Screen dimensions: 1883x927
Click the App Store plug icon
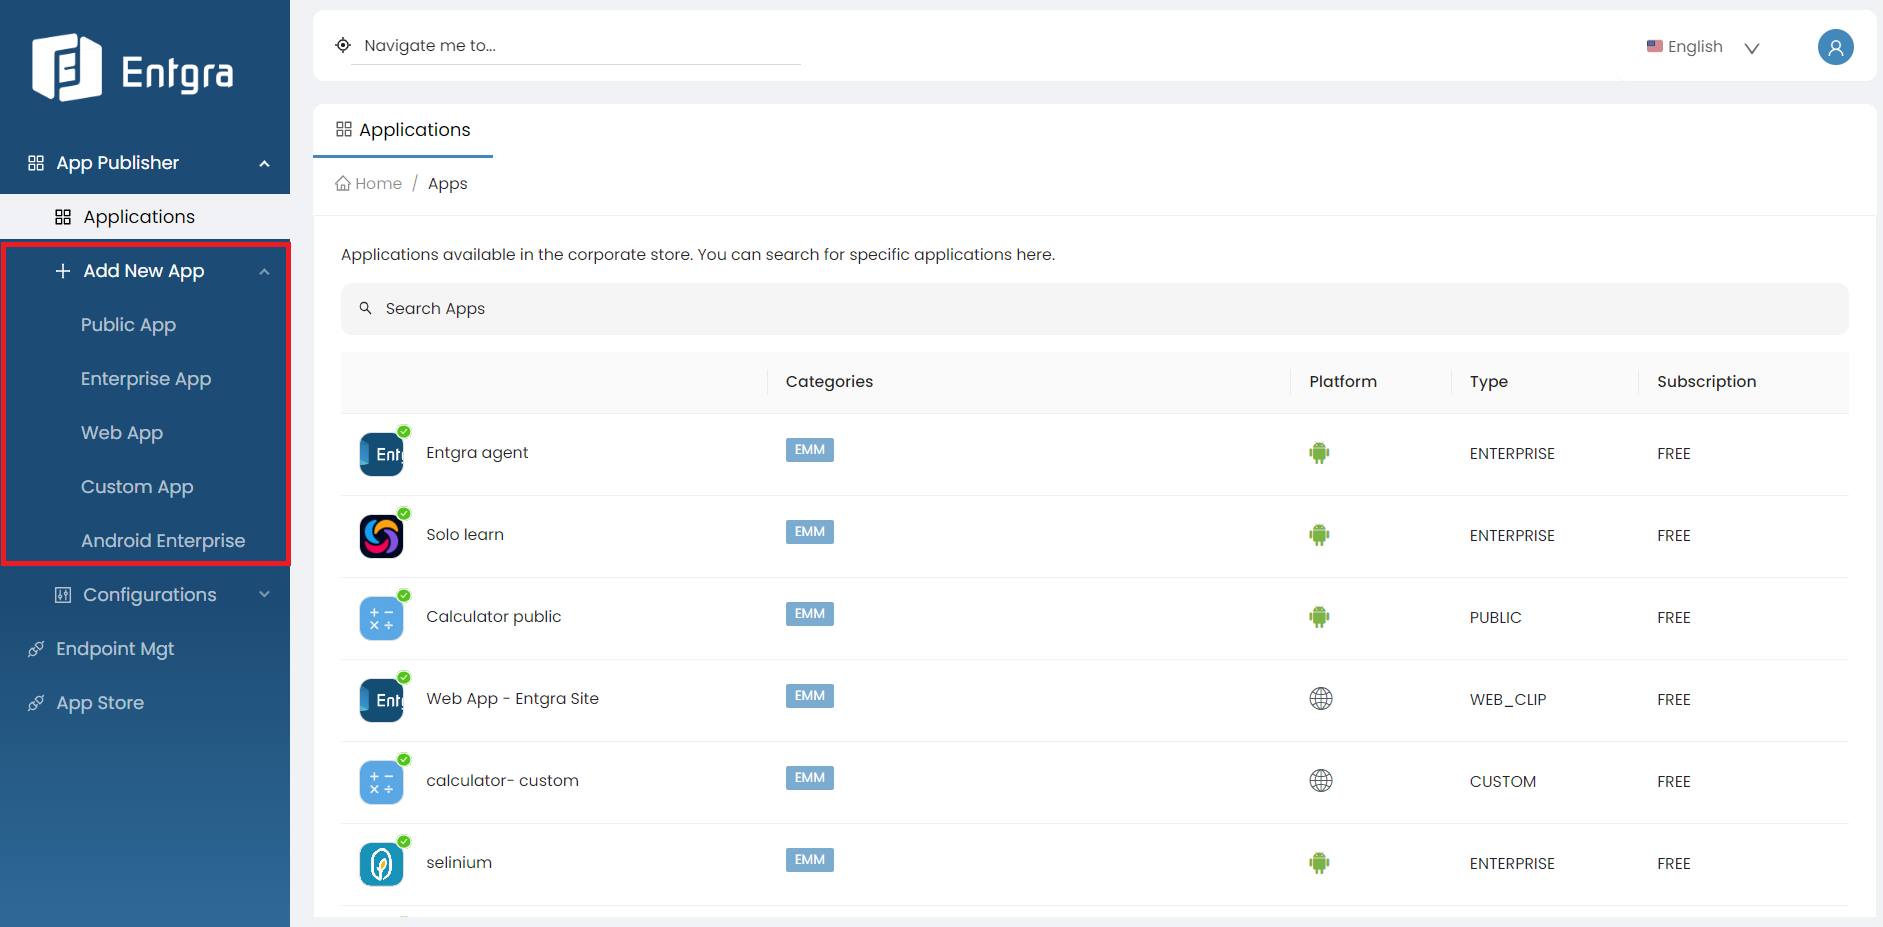click(36, 703)
